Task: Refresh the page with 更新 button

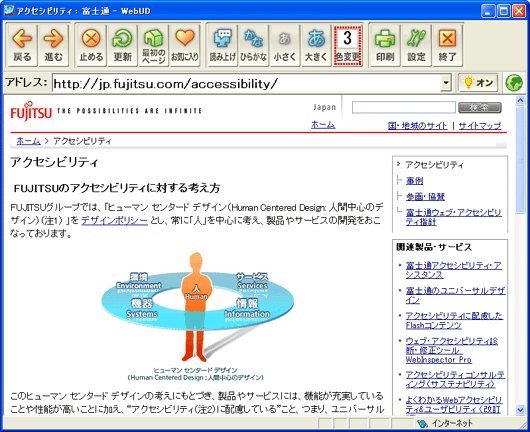Action: click(x=122, y=45)
